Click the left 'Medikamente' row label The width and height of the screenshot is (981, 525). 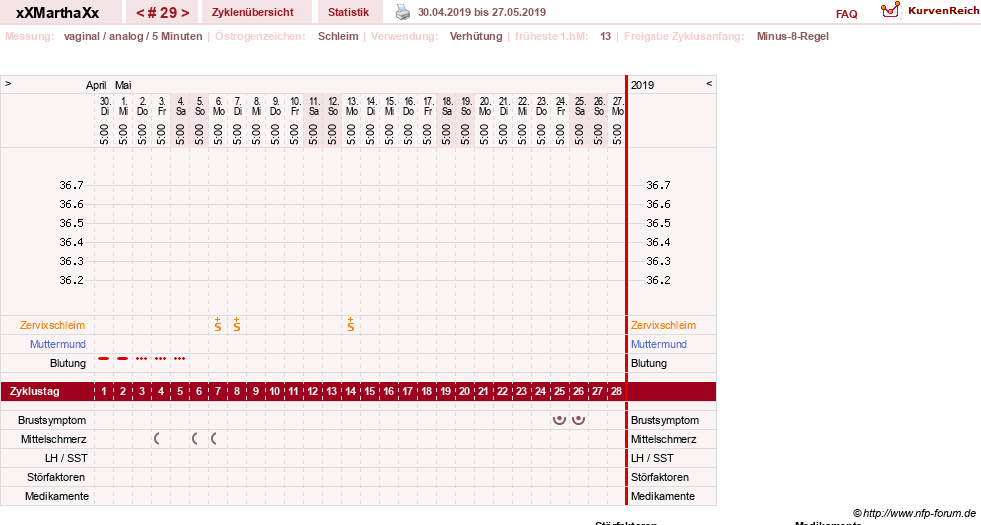[57, 496]
